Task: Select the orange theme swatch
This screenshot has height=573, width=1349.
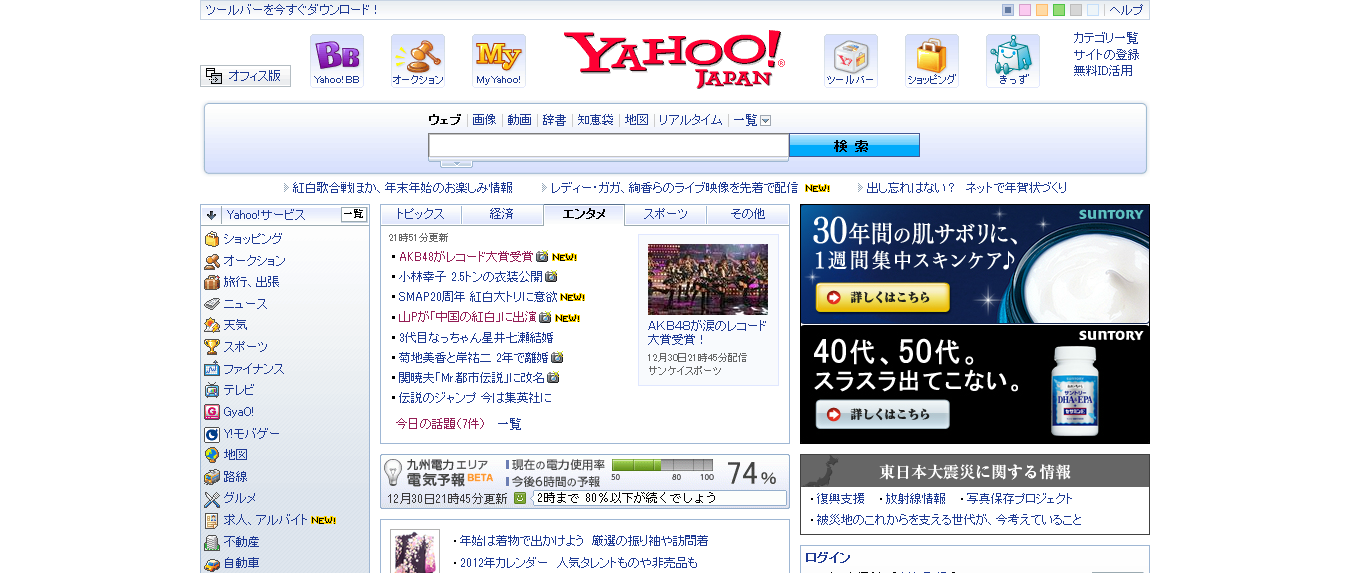Action: point(1042,10)
